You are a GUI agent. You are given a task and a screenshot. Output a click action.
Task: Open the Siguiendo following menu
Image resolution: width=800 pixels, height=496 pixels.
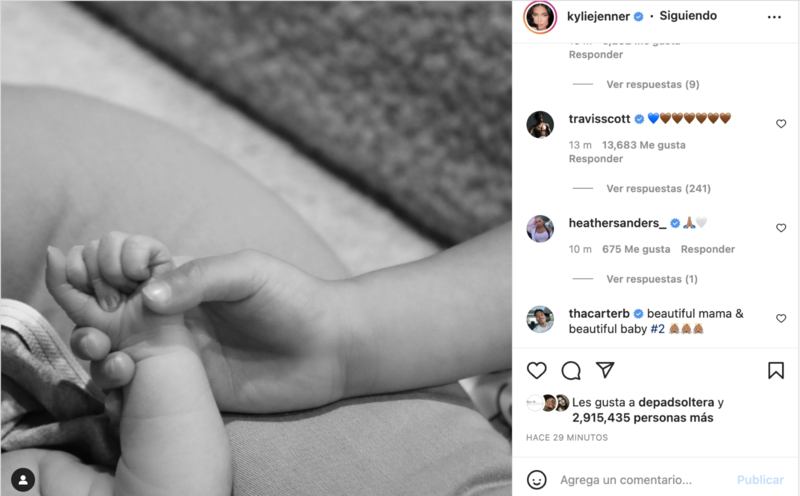tap(688, 16)
